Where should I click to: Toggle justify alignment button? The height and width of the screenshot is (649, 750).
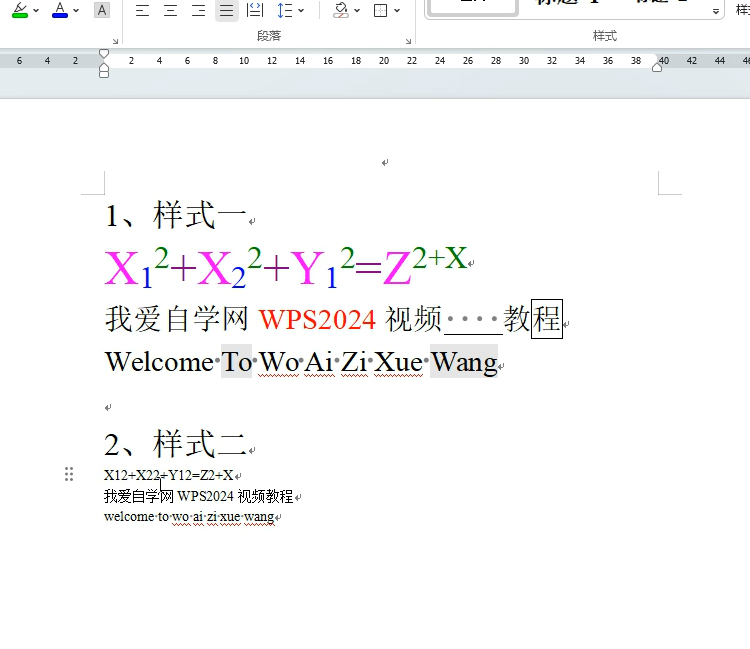point(227,10)
